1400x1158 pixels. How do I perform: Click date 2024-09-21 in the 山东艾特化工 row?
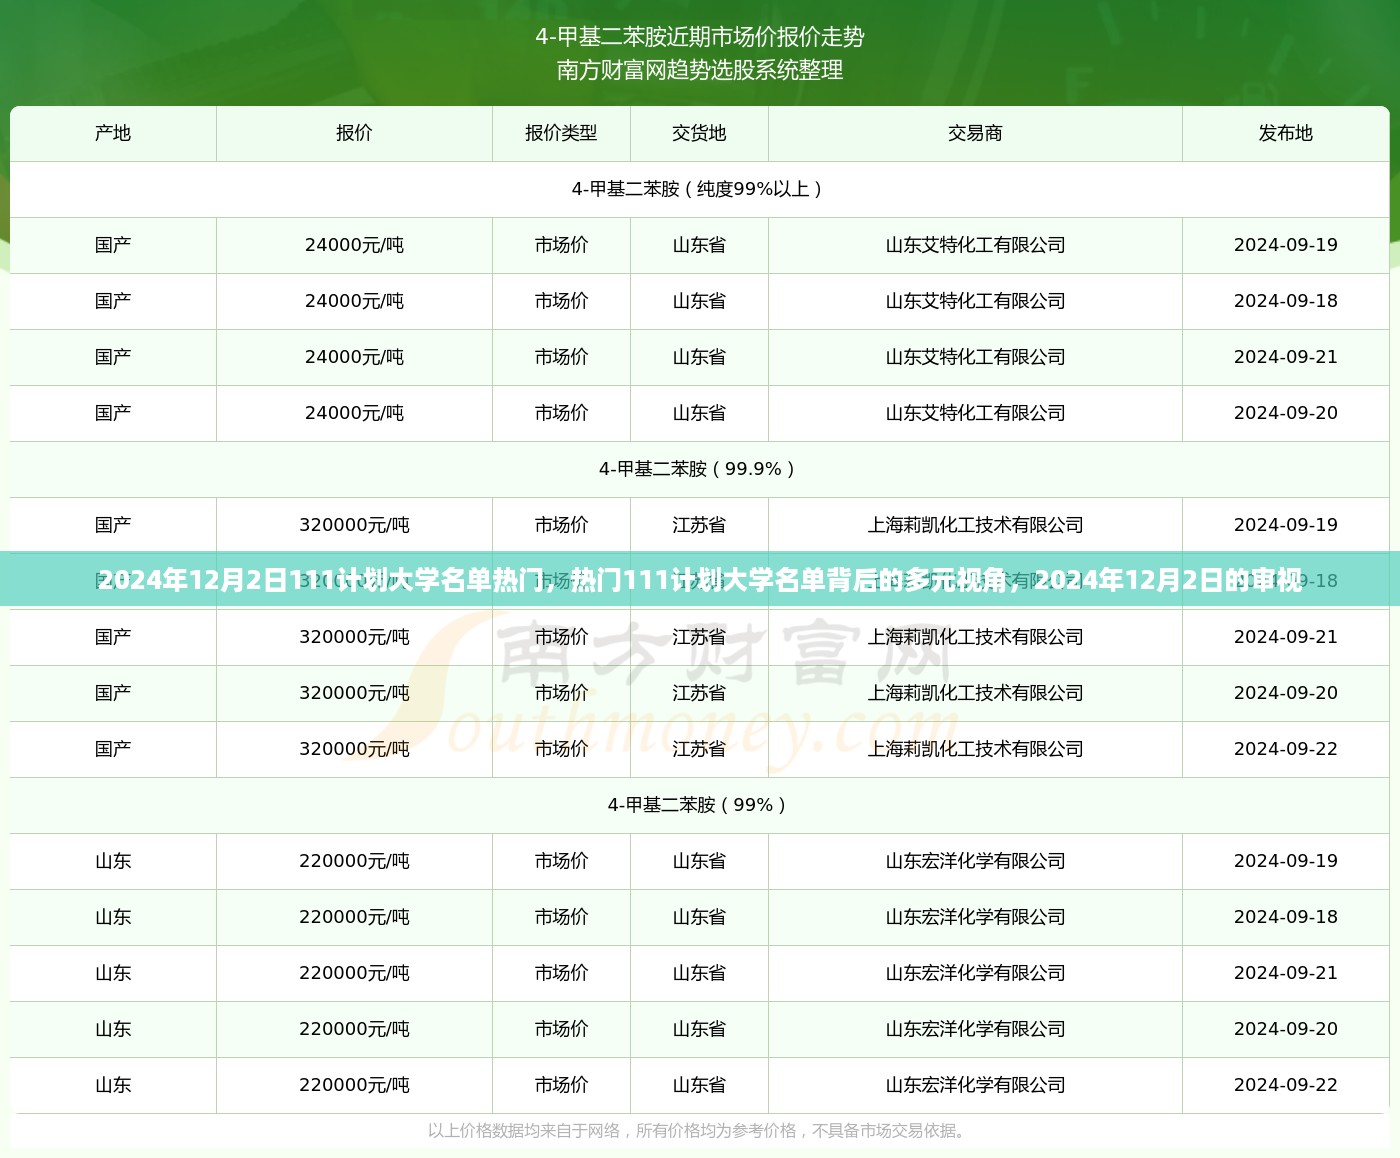[1285, 357]
